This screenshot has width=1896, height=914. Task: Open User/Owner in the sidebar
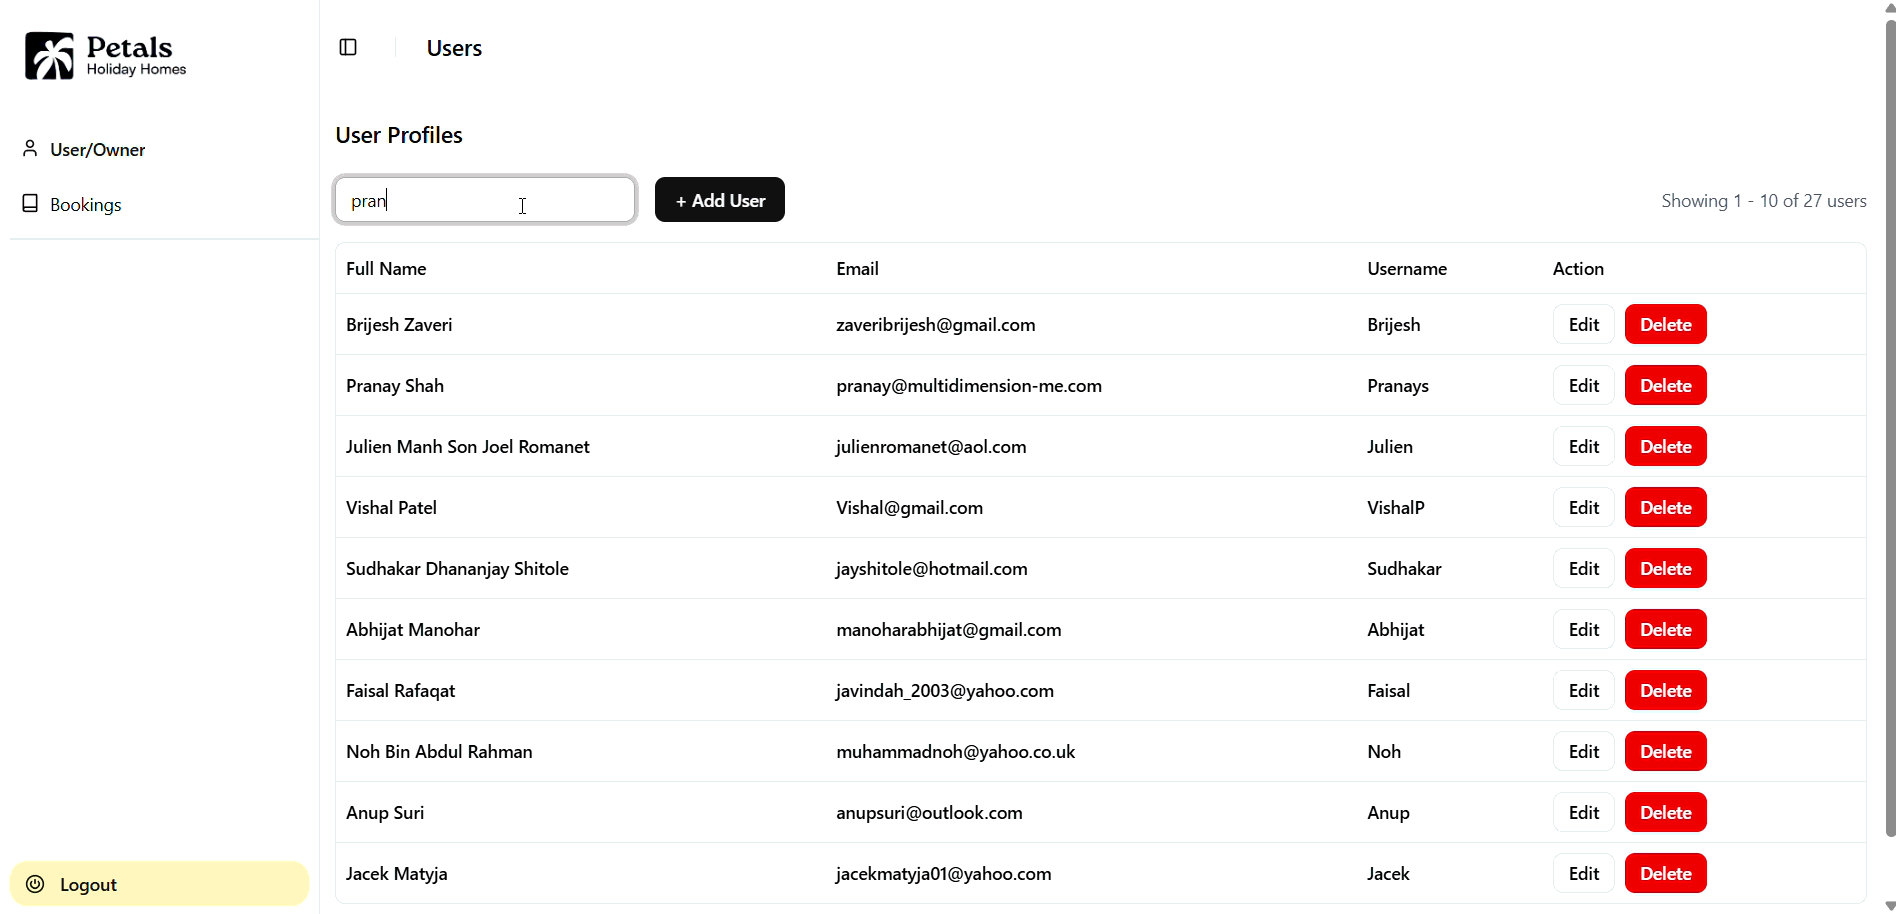(x=97, y=150)
